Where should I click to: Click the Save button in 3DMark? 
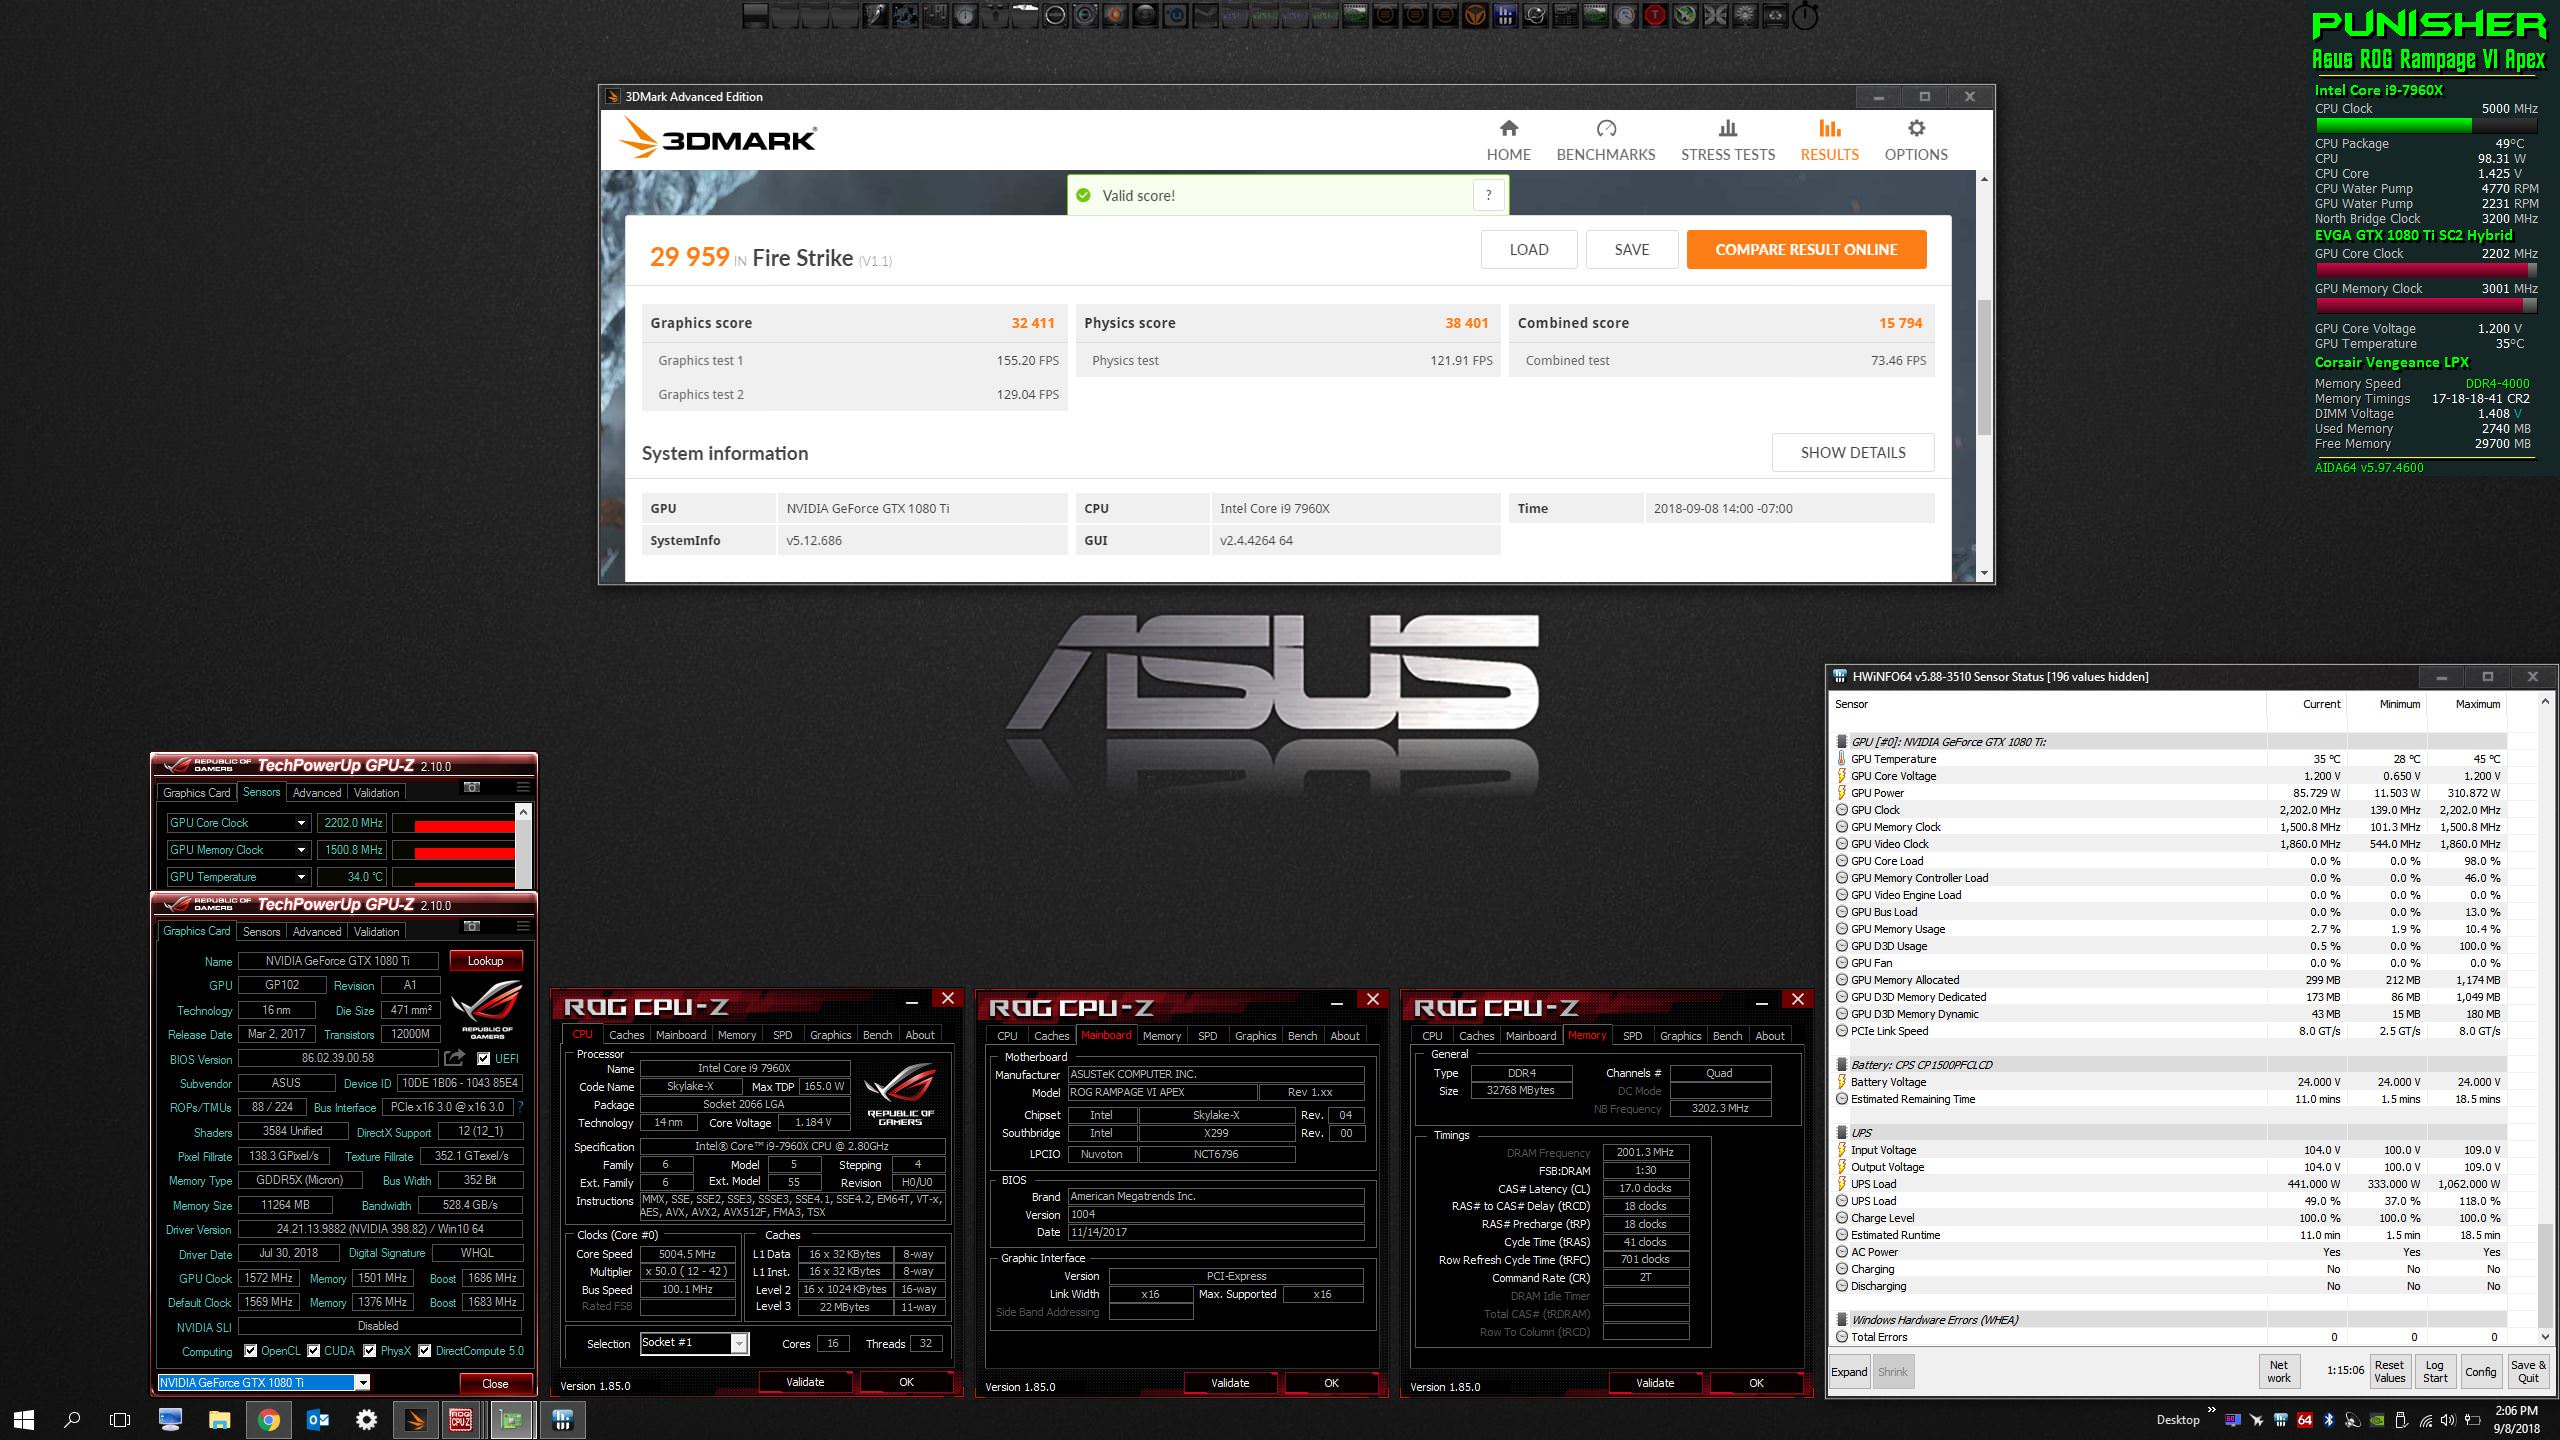(x=1632, y=250)
